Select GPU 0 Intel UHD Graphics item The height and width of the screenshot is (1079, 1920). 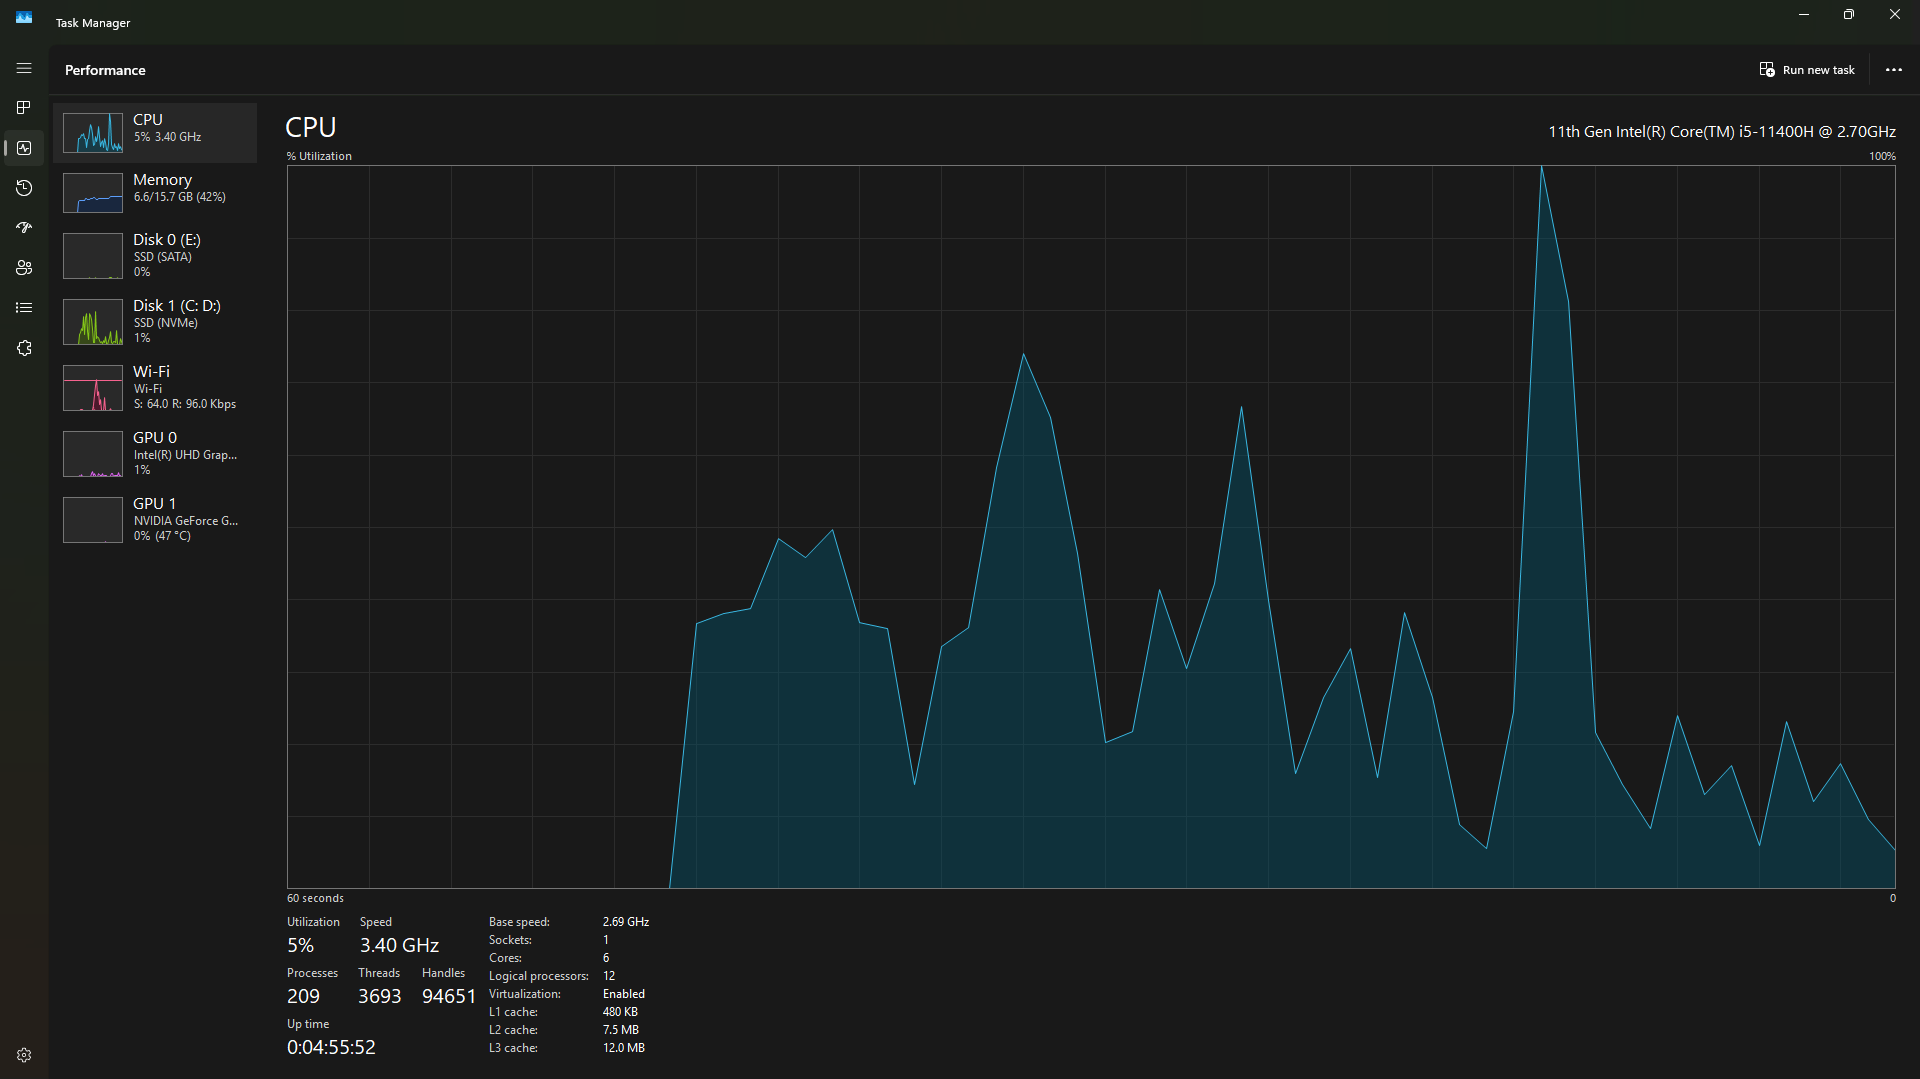pos(155,453)
